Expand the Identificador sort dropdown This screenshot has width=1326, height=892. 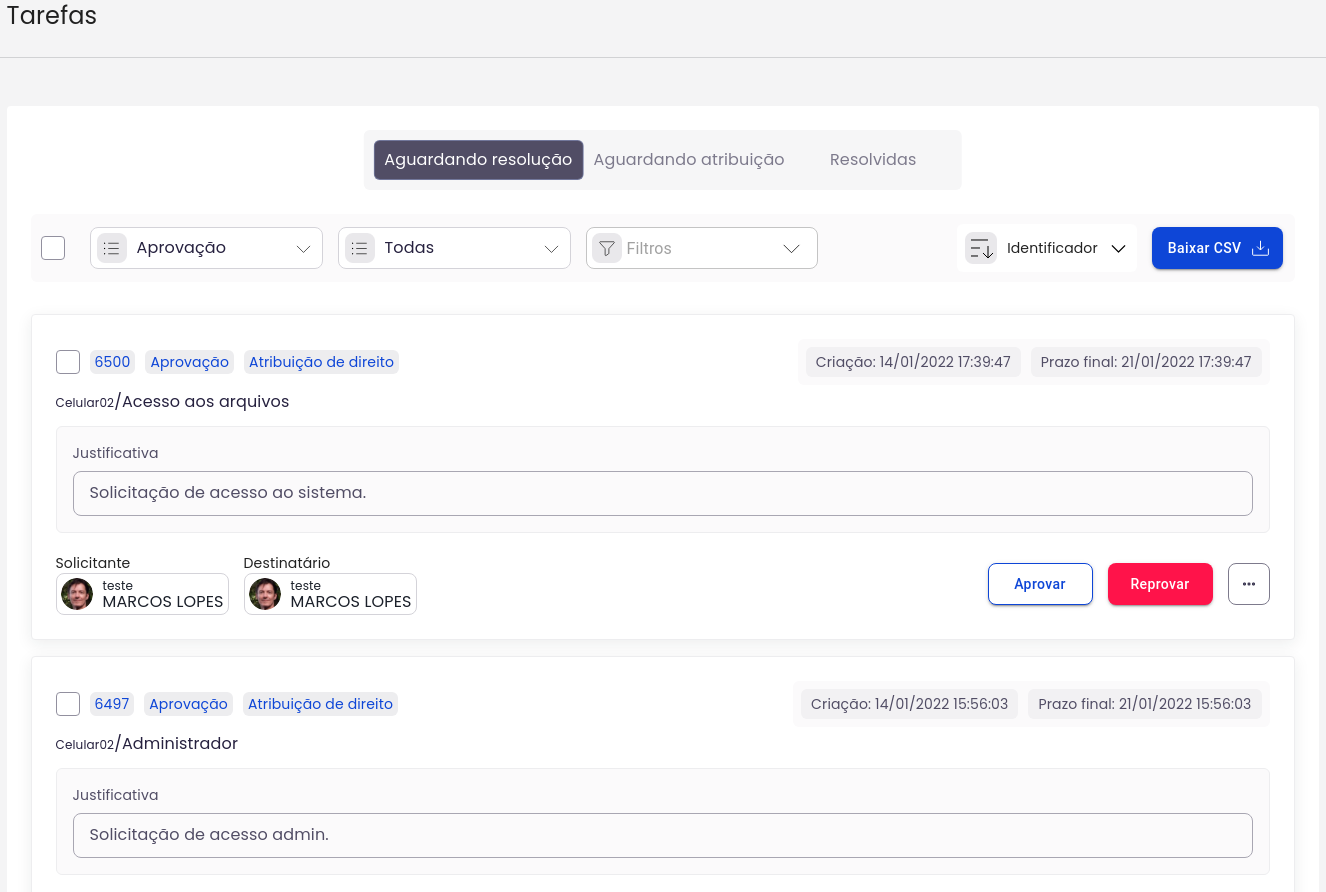point(1118,249)
